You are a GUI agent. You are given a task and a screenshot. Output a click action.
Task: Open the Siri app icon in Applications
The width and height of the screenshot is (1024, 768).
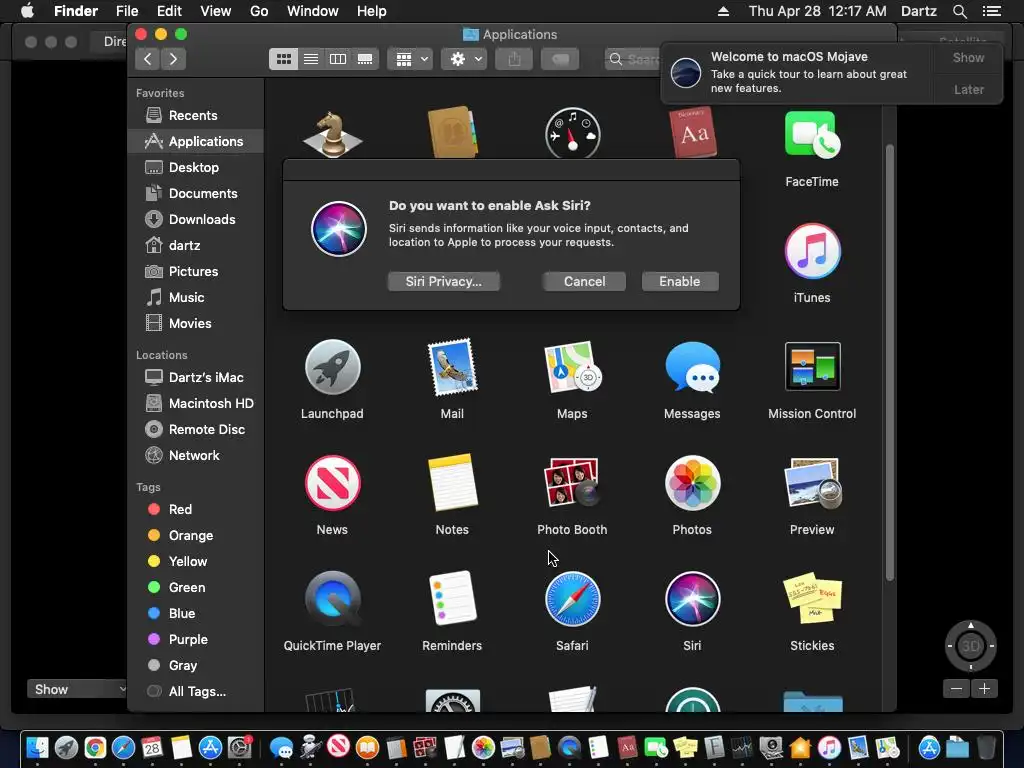[692, 599]
